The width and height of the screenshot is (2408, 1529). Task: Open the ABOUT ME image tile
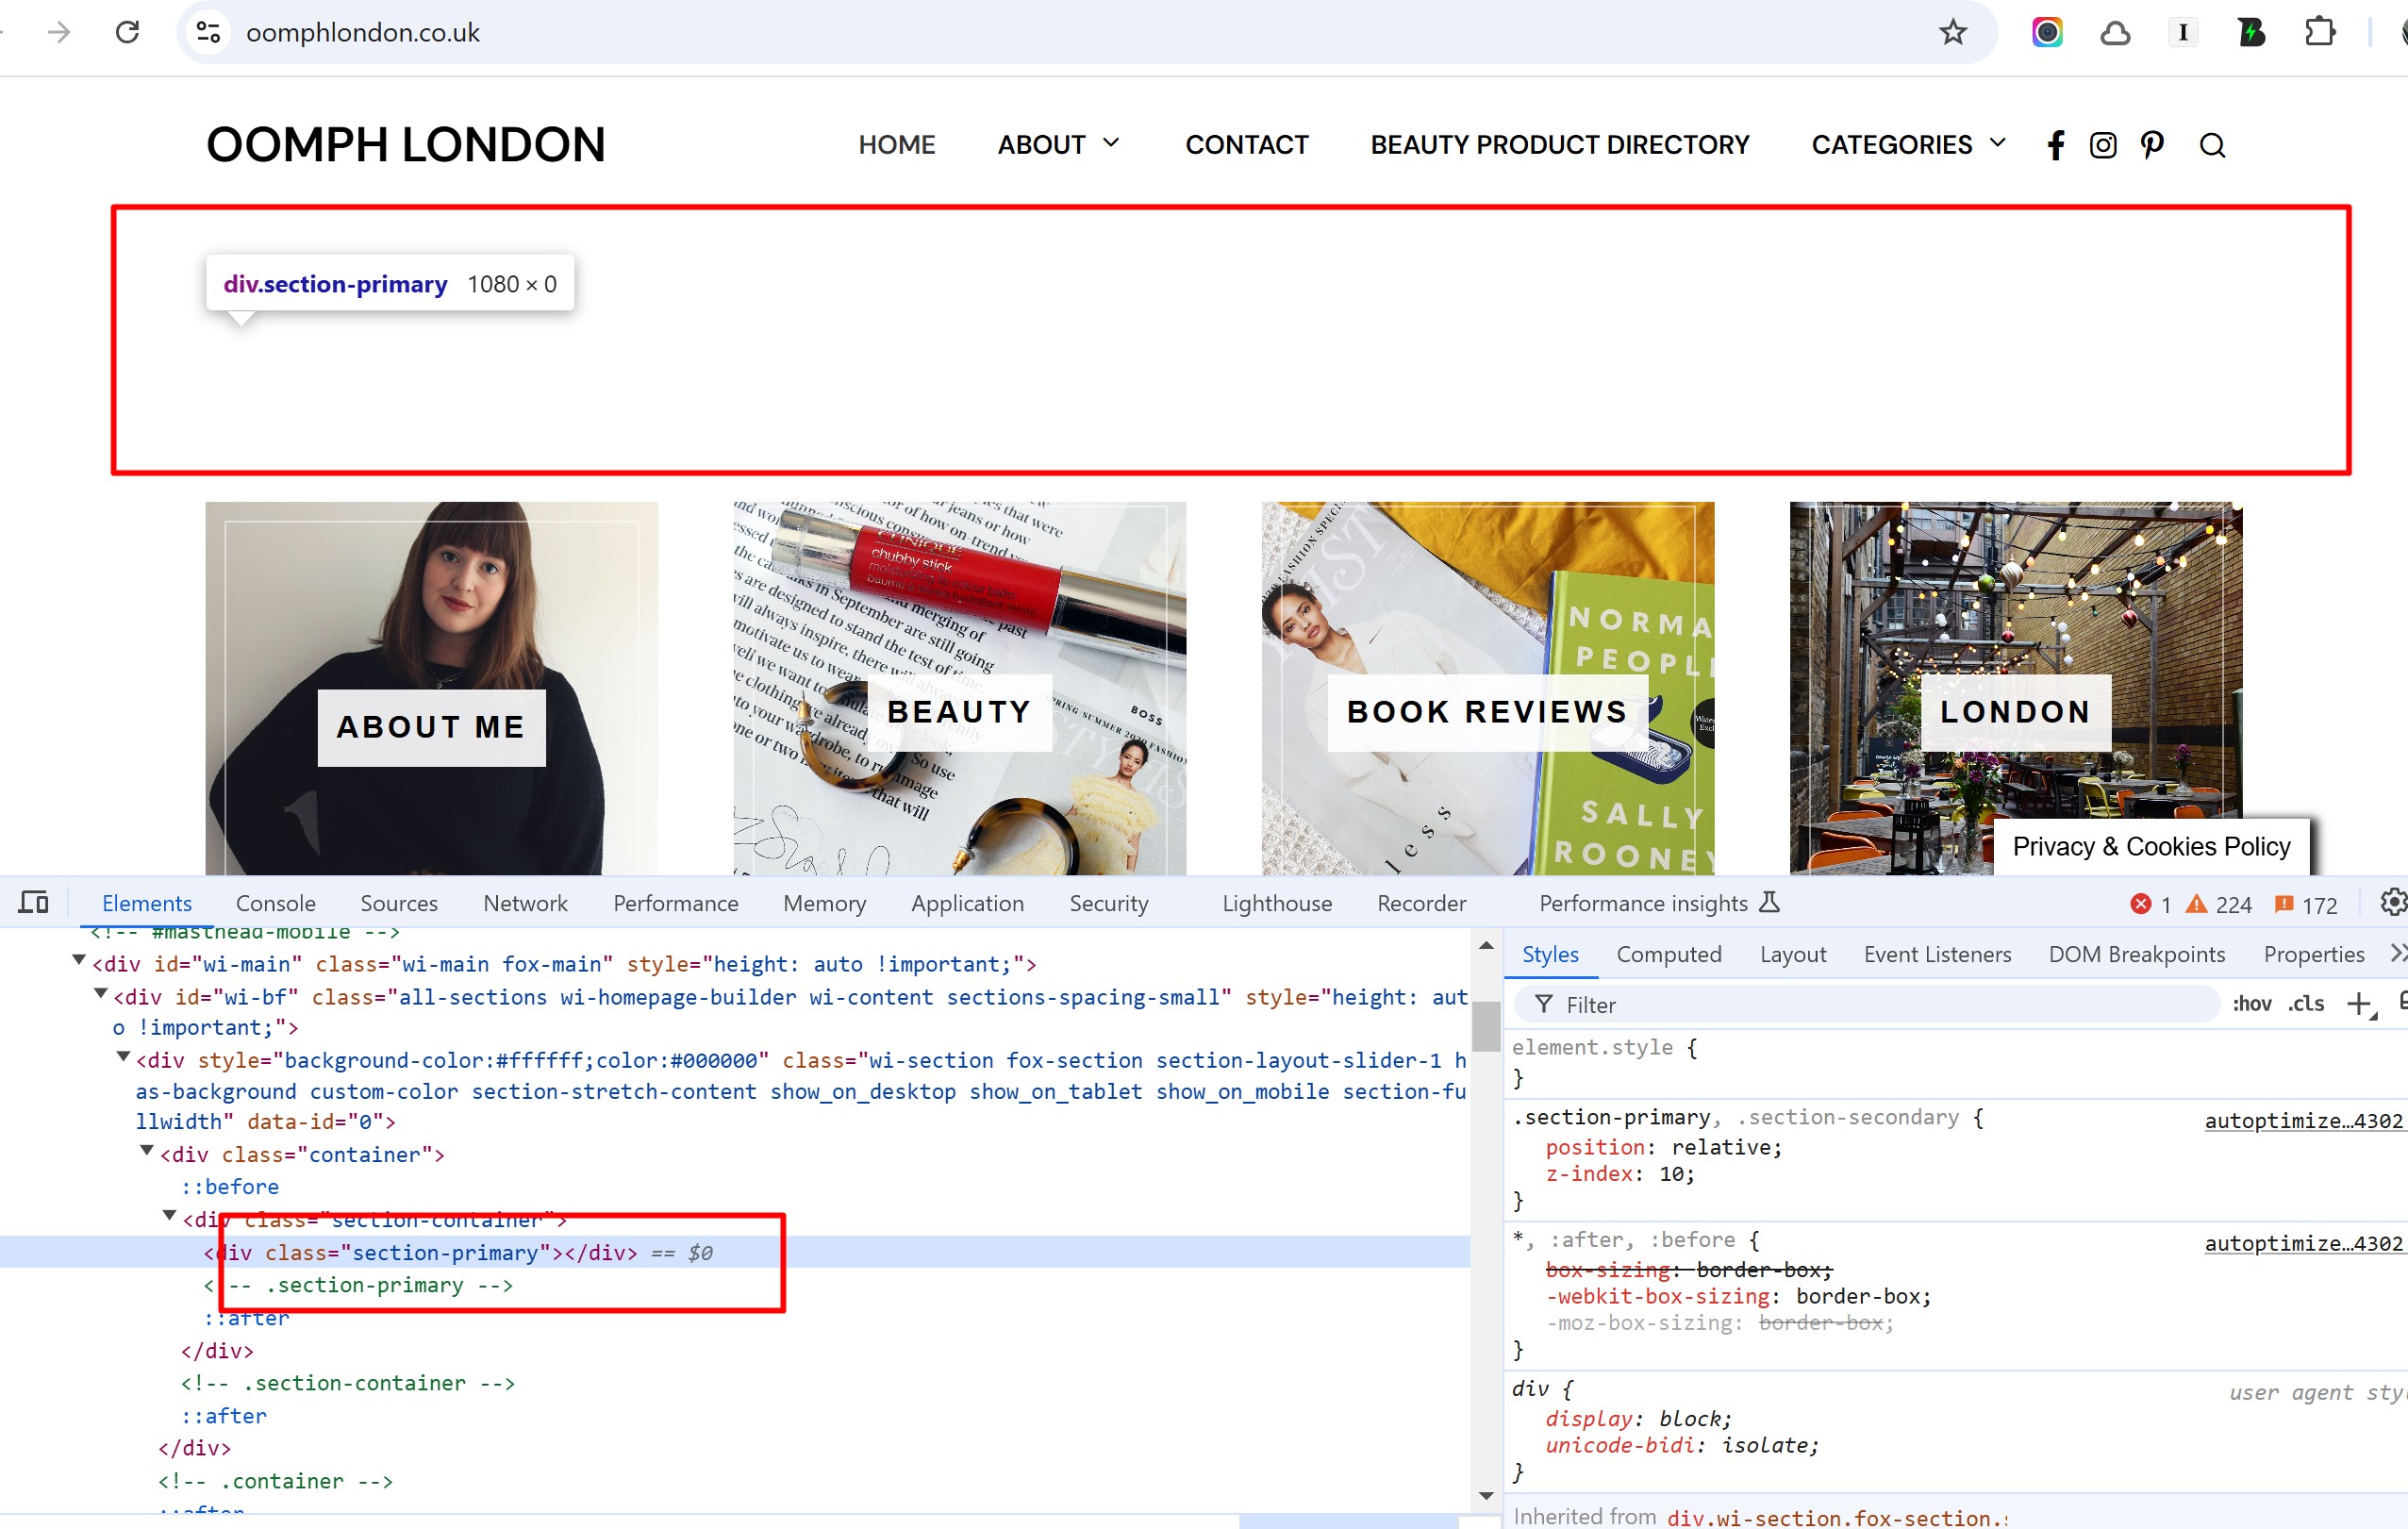coord(431,688)
